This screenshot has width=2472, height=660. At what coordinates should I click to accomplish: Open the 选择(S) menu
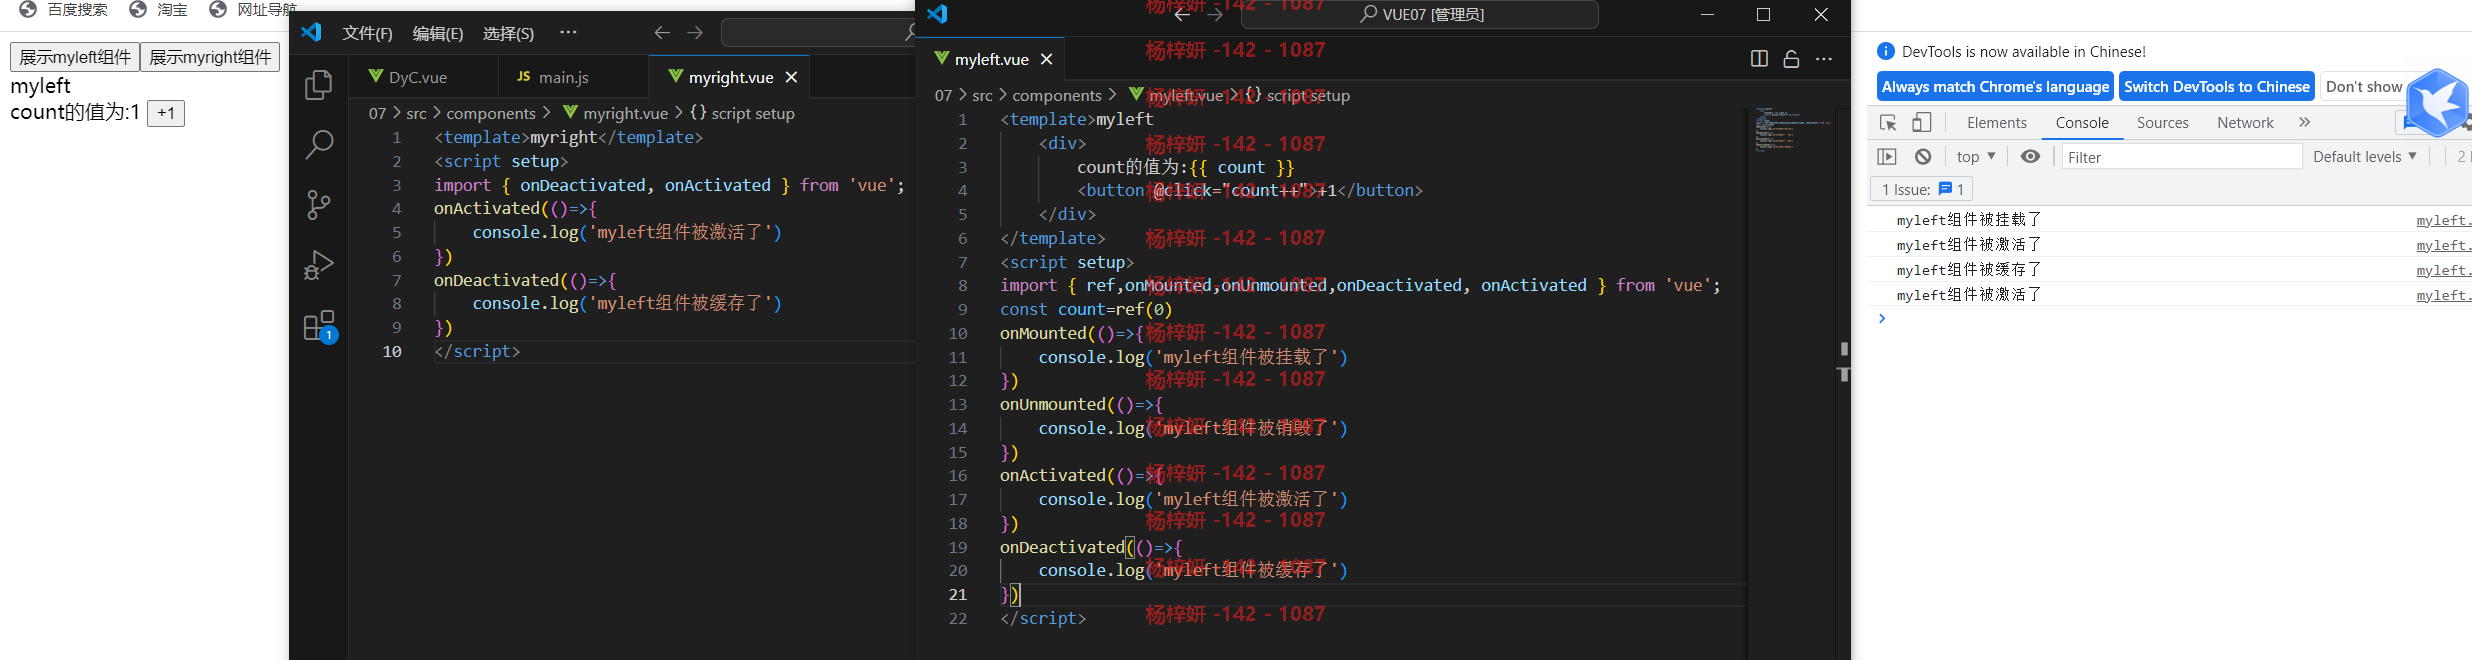point(508,33)
